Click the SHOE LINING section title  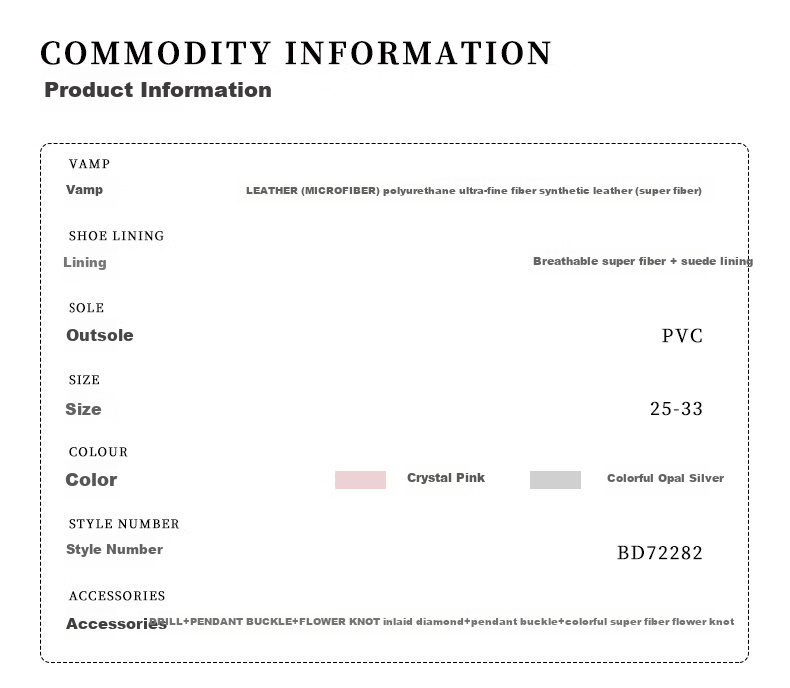pos(116,236)
